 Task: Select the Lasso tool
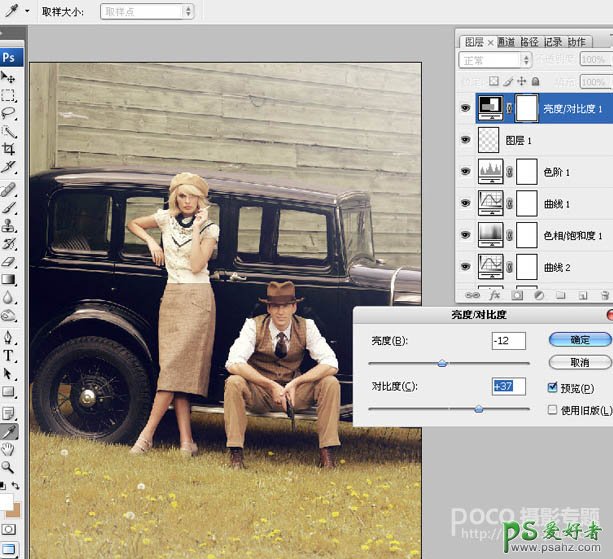(x=9, y=113)
